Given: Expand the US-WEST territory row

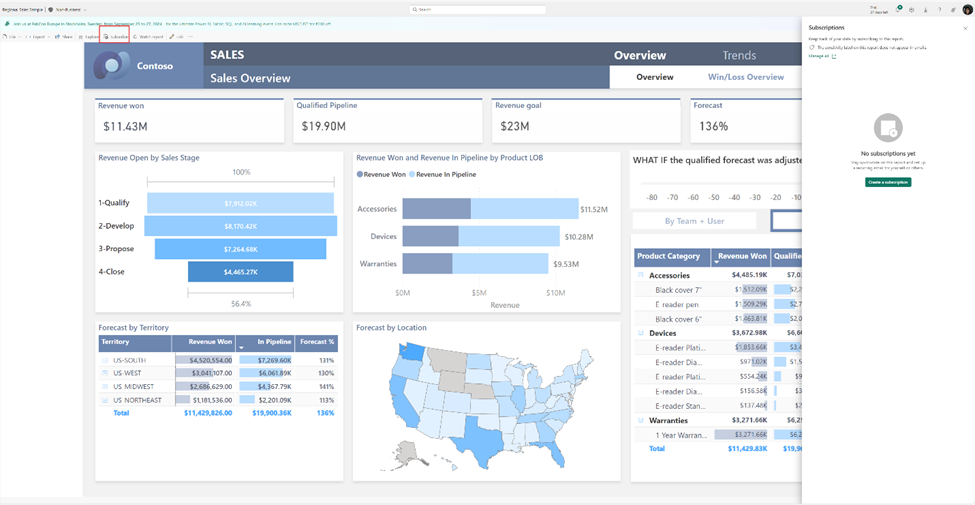Looking at the screenshot, I should (x=104, y=373).
